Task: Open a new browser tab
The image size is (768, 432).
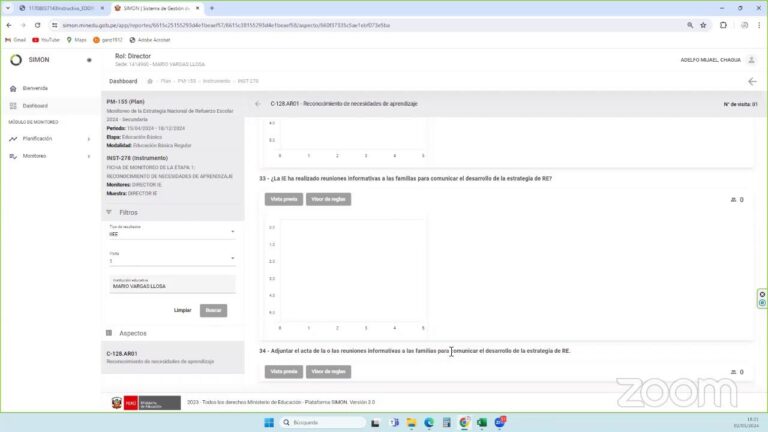Action: pyautogui.click(x=212, y=8)
